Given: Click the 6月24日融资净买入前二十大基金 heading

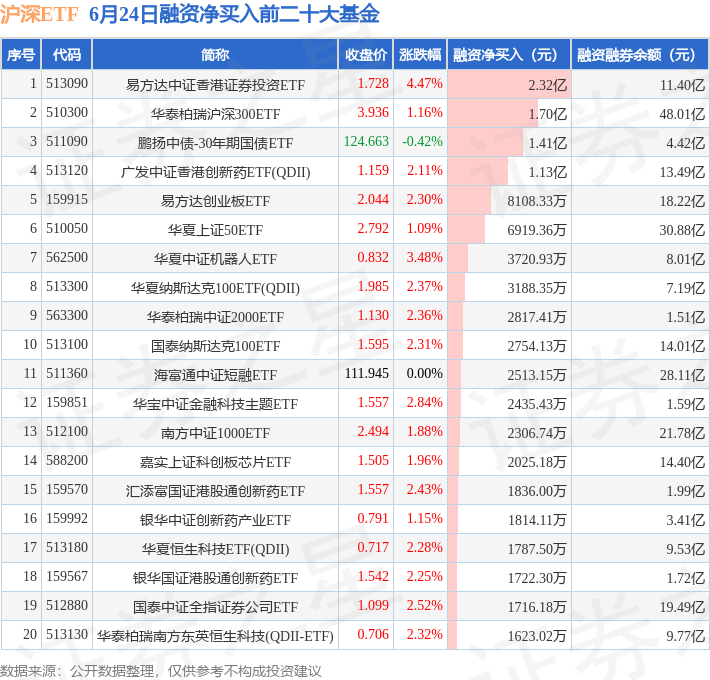Looking at the screenshot, I should (x=234, y=14).
